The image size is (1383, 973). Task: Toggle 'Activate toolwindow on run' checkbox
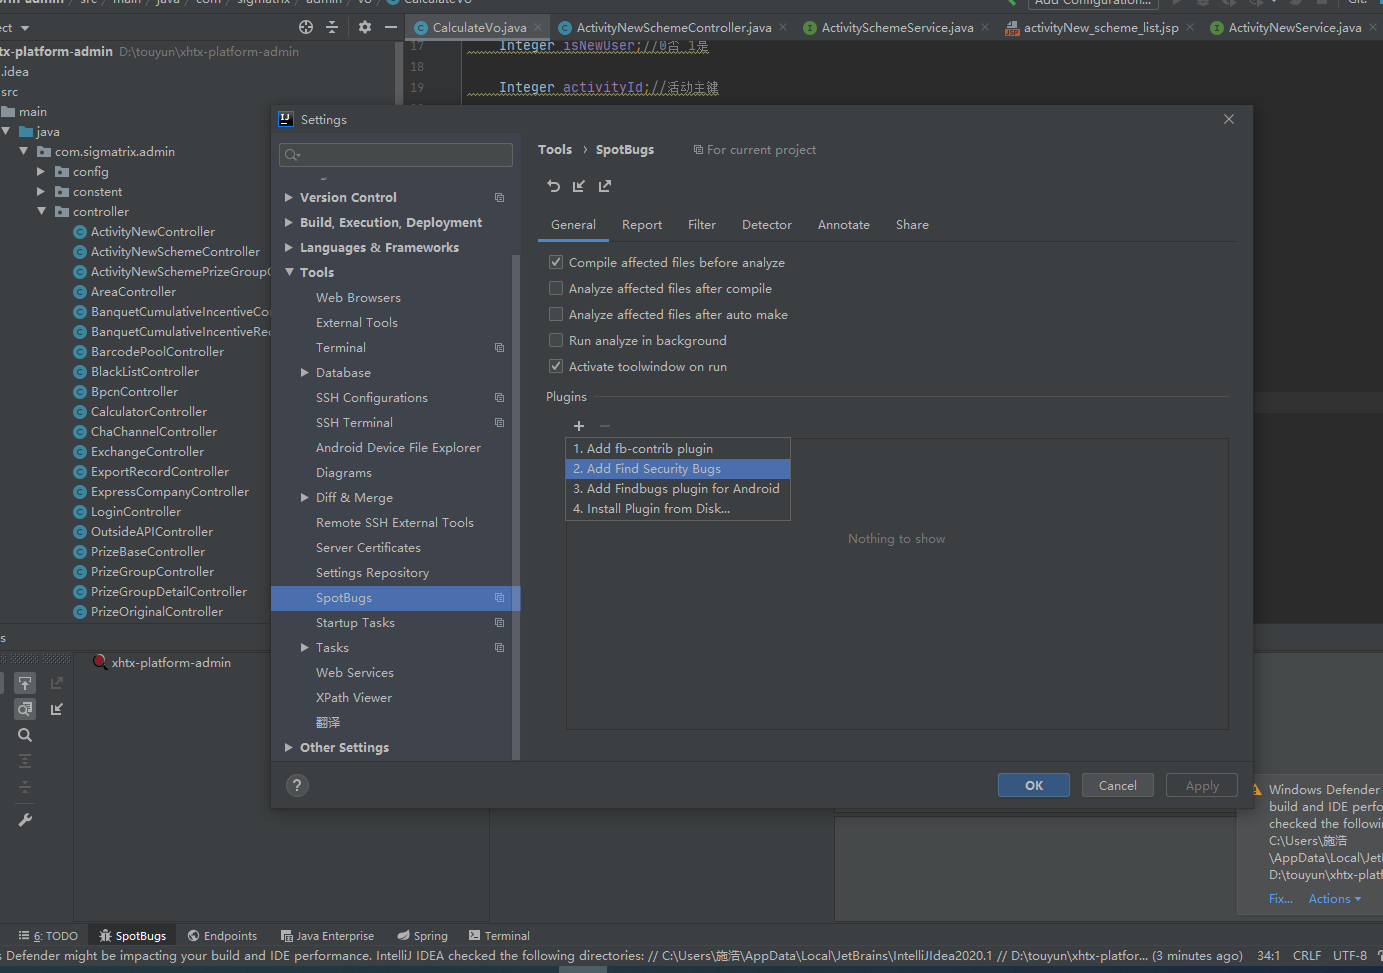click(556, 367)
